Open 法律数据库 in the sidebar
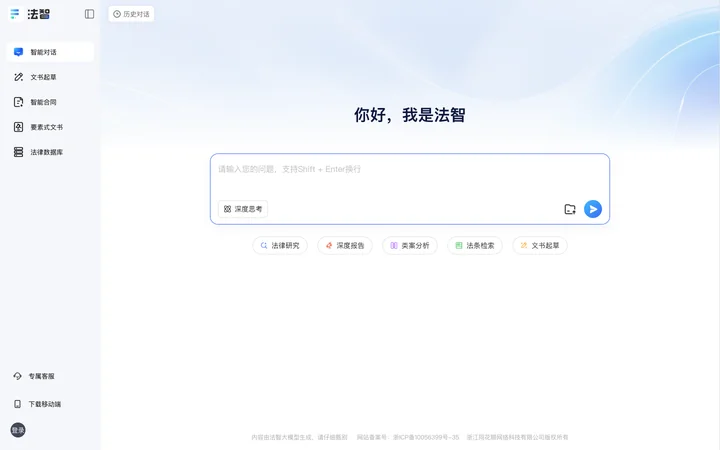This screenshot has width=720, height=450. coord(51,152)
